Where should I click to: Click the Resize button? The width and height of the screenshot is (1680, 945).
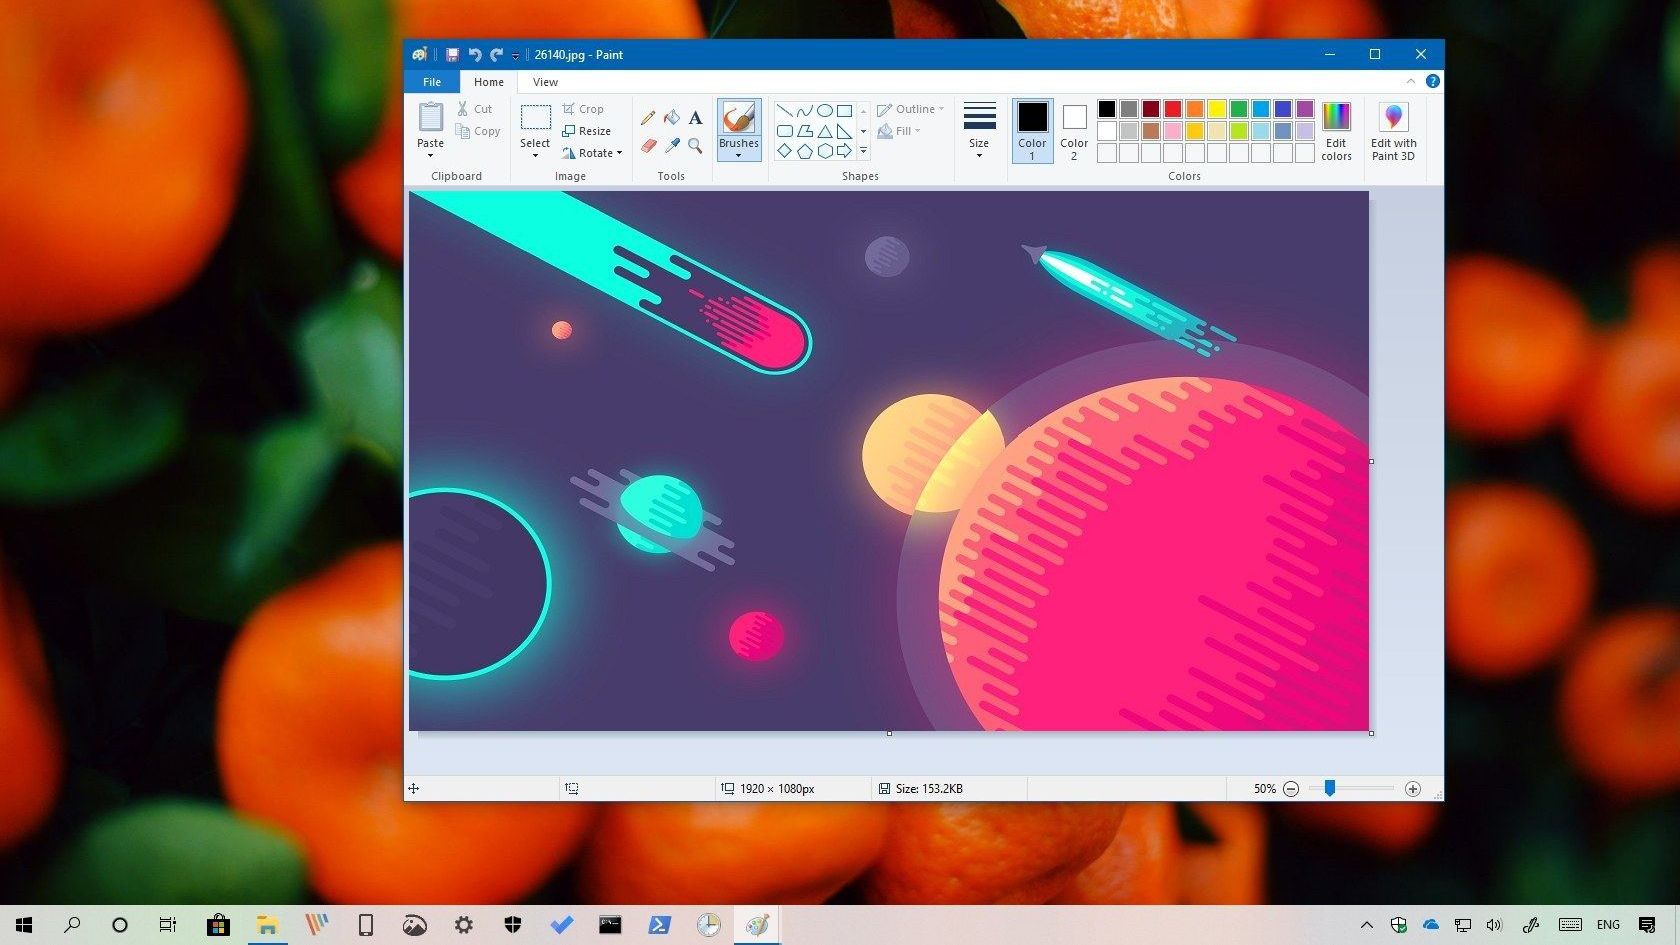[587, 131]
